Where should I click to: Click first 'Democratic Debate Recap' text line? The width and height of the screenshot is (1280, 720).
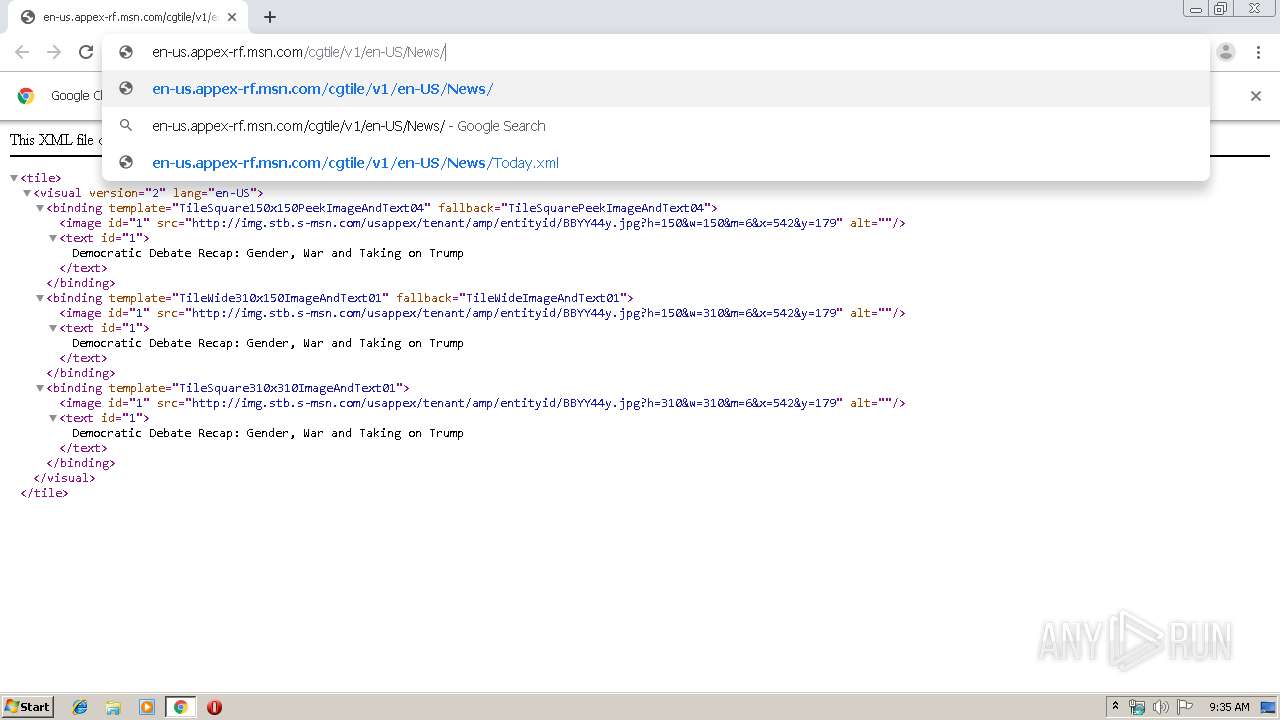[x=268, y=253]
